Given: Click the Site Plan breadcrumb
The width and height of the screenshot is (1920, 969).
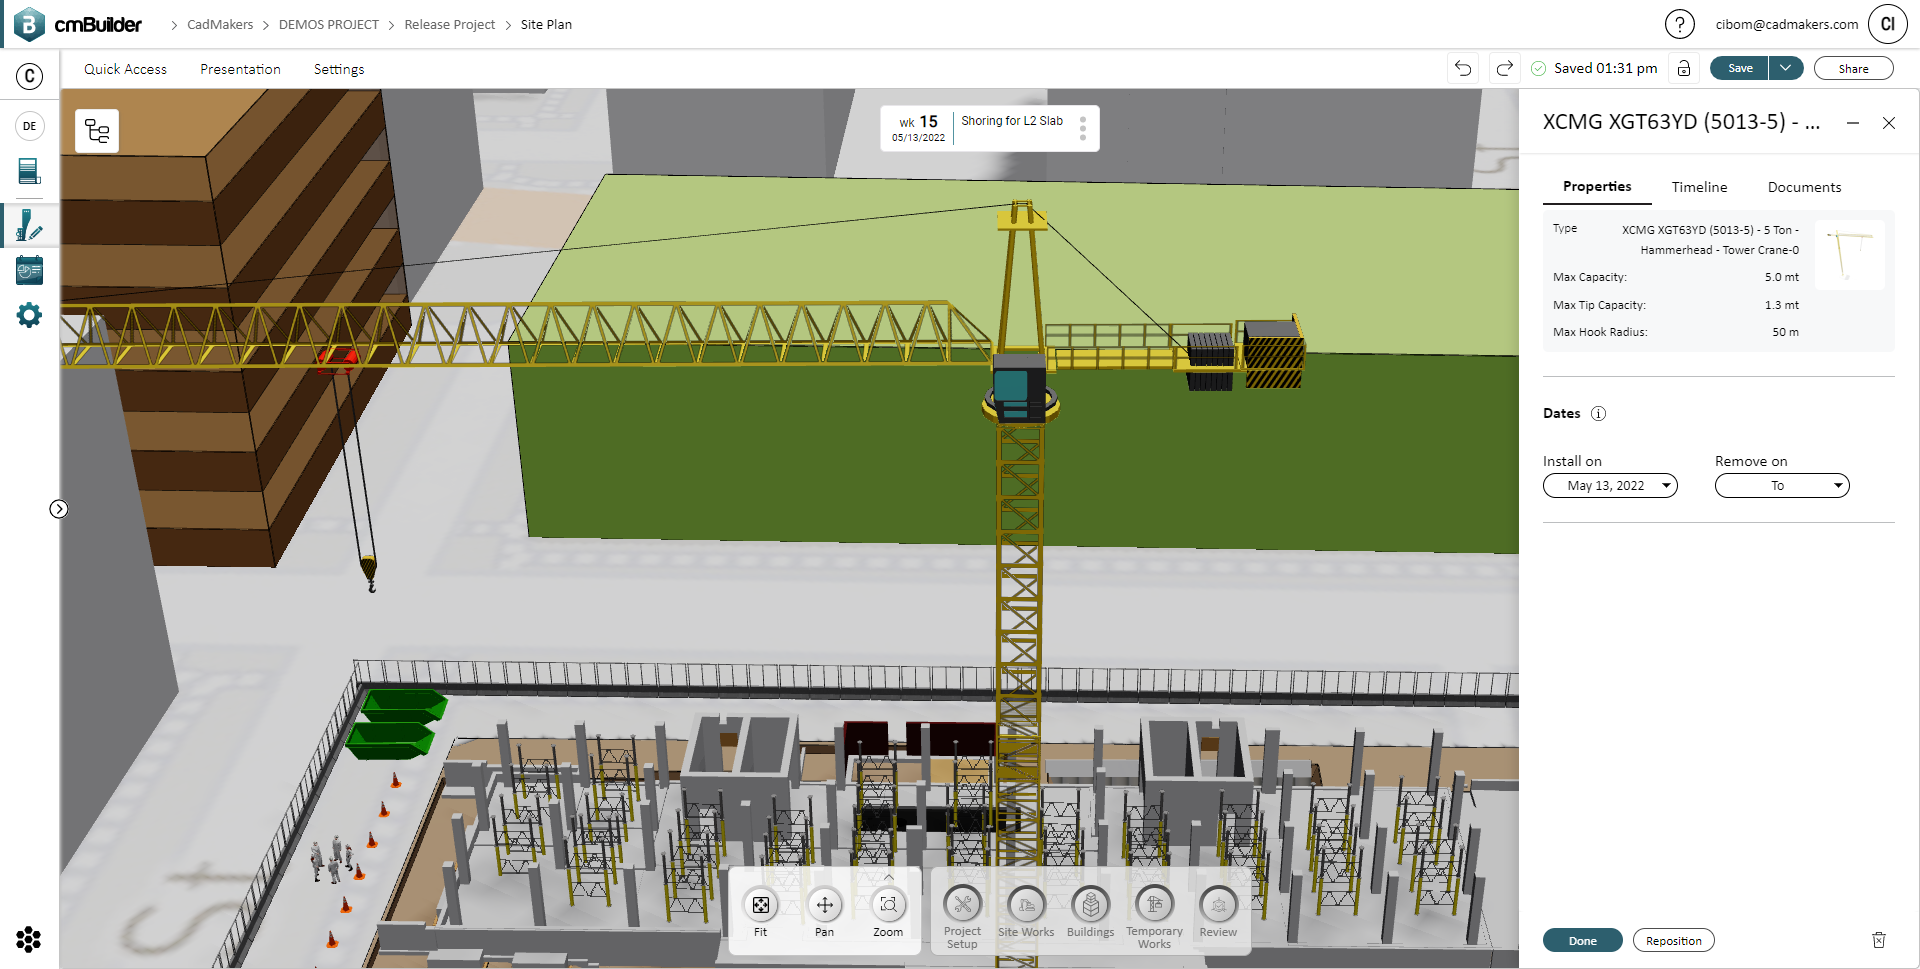Looking at the screenshot, I should point(546,24).
